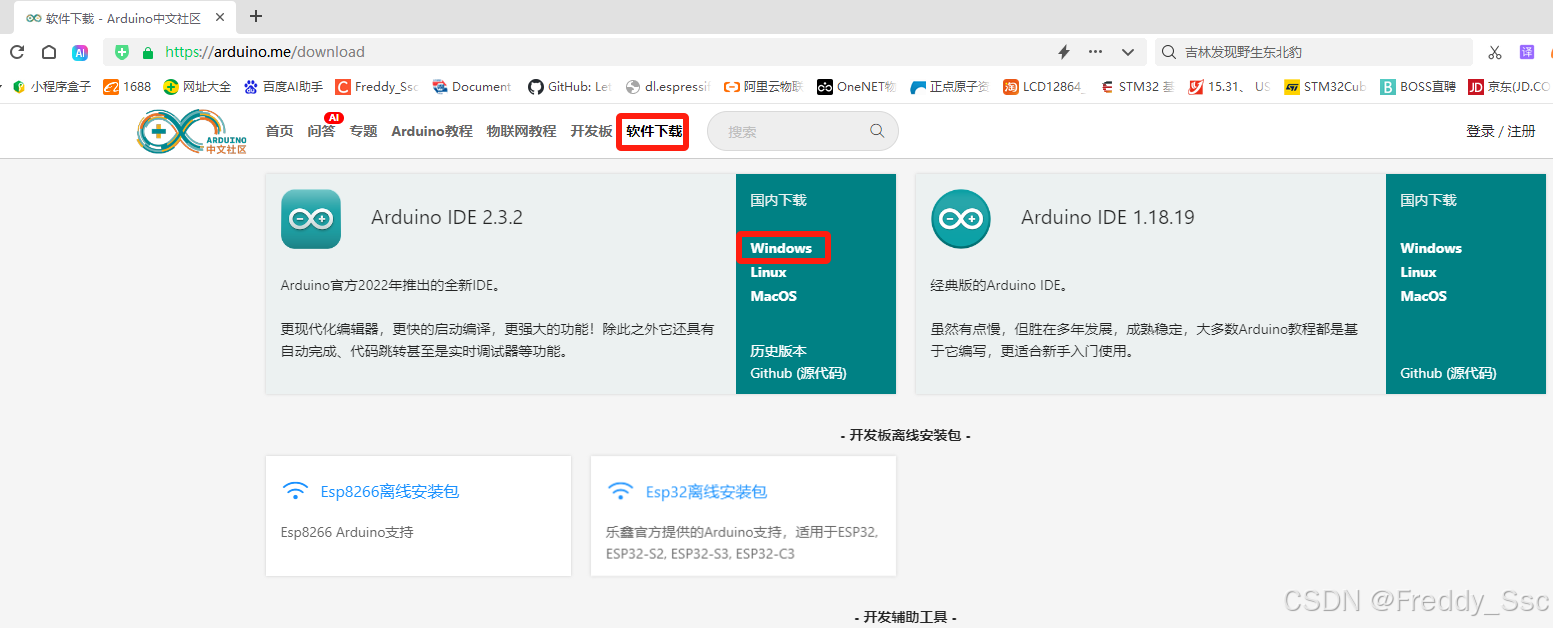
Task: Click the scissors screenshot icon near search bar
Action: (1493, 51)
